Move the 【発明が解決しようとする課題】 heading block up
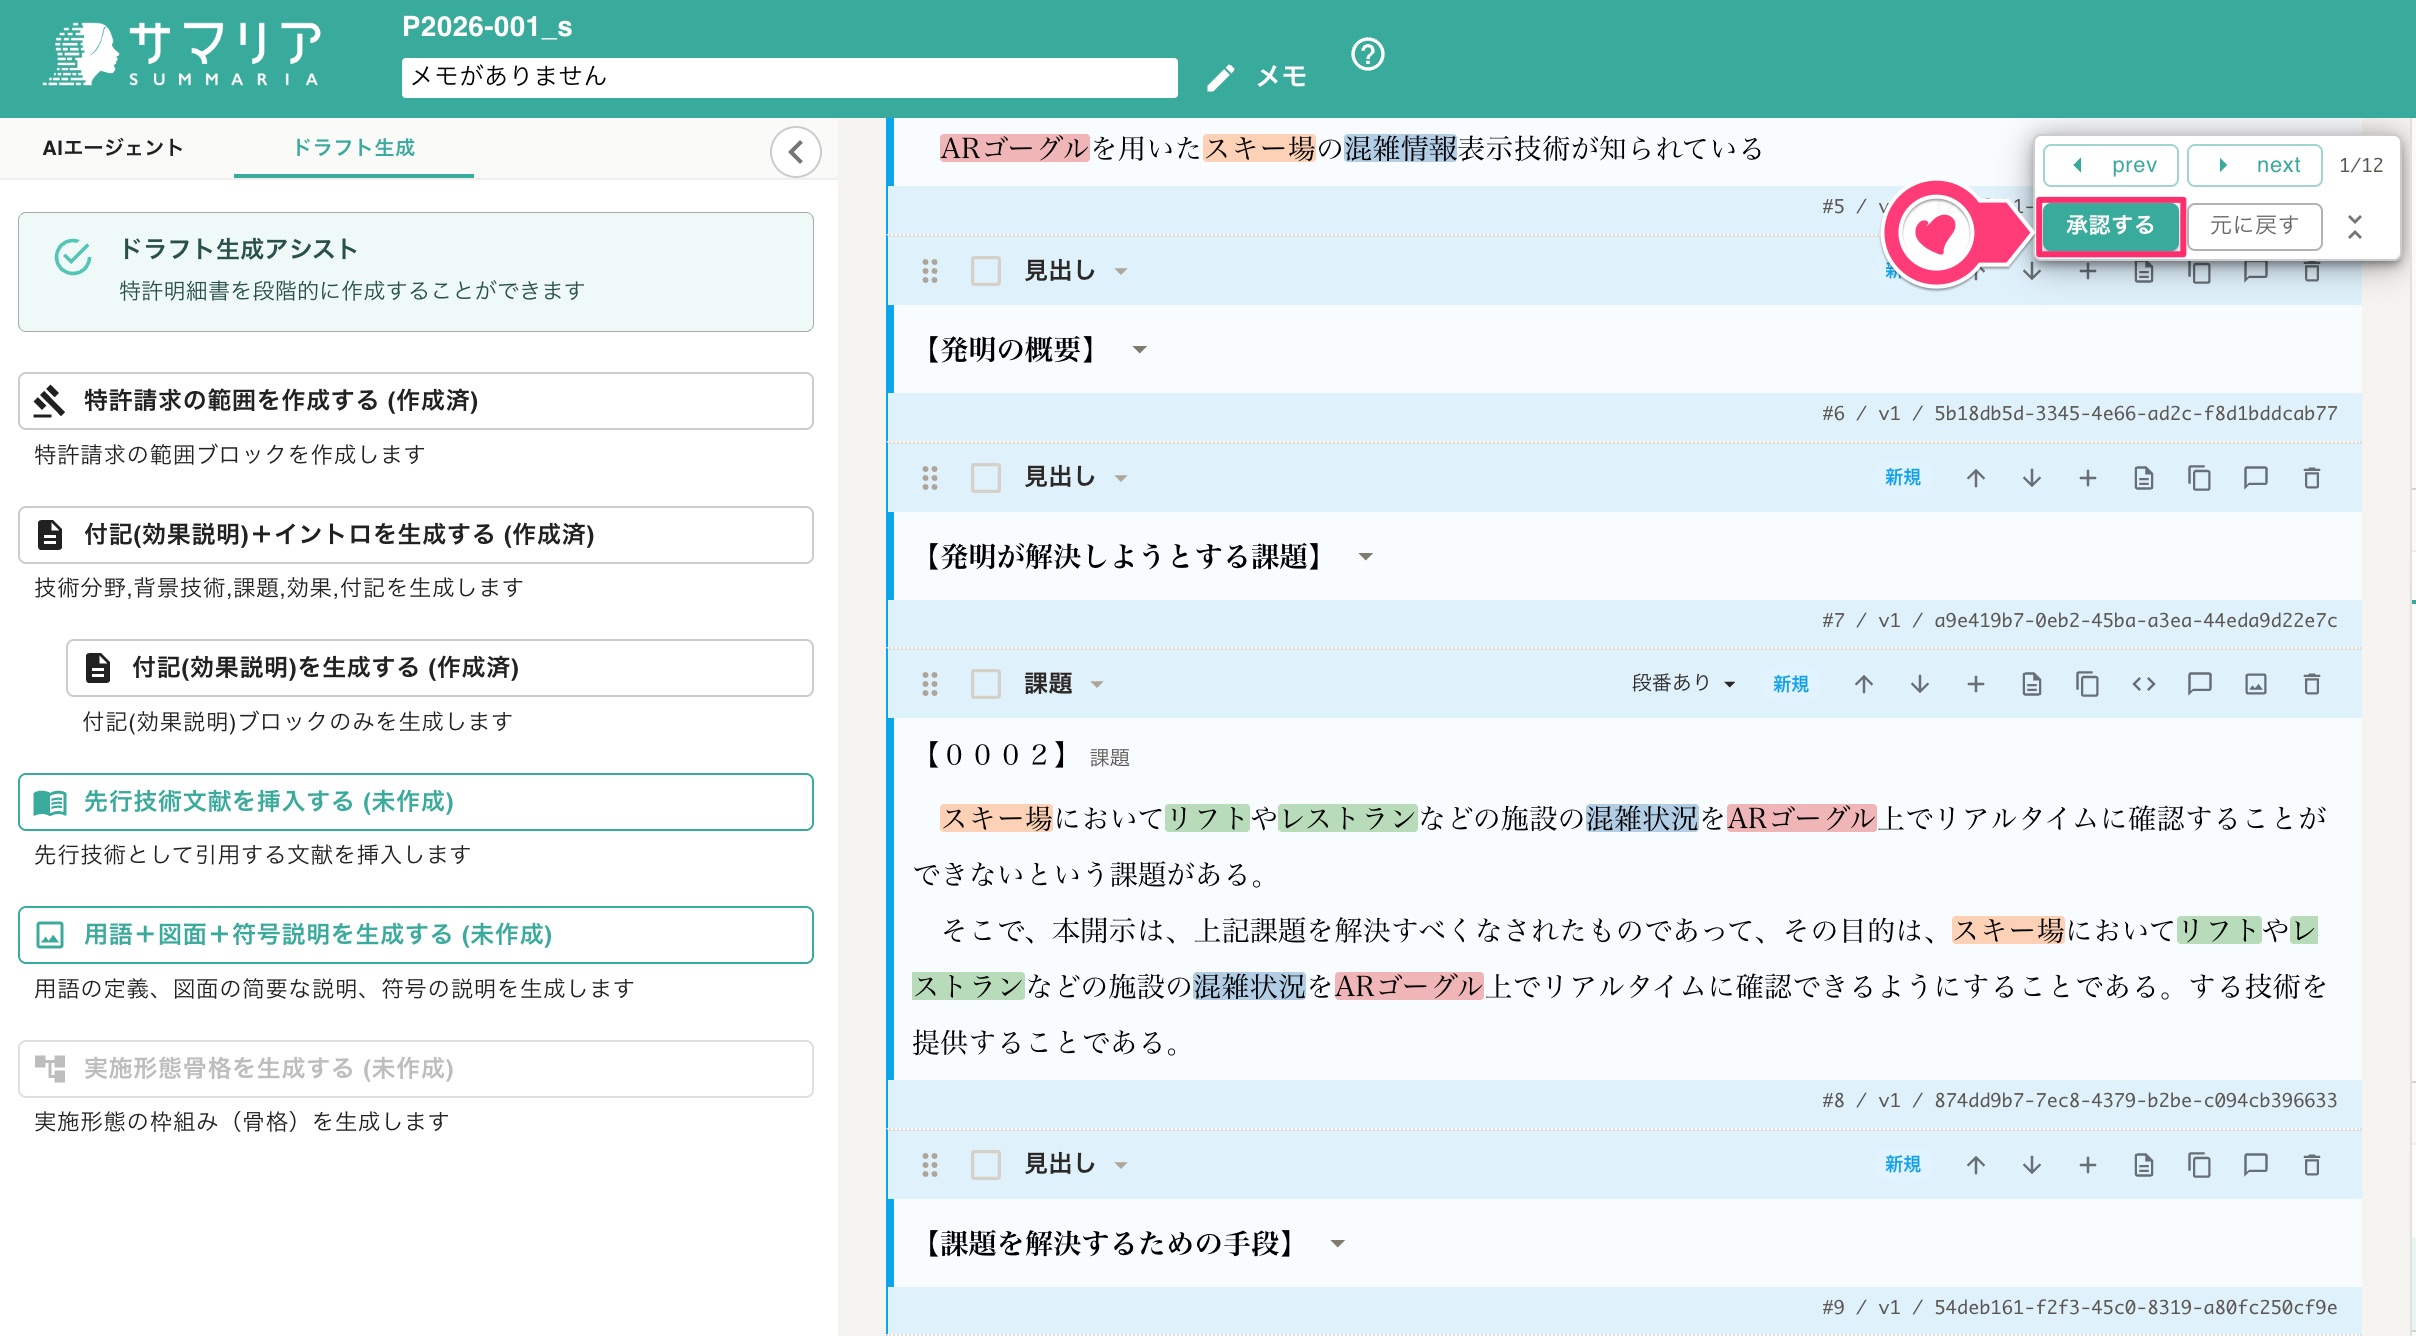The width and height of the screenshot is (2416, 1336). (1976, 478)
